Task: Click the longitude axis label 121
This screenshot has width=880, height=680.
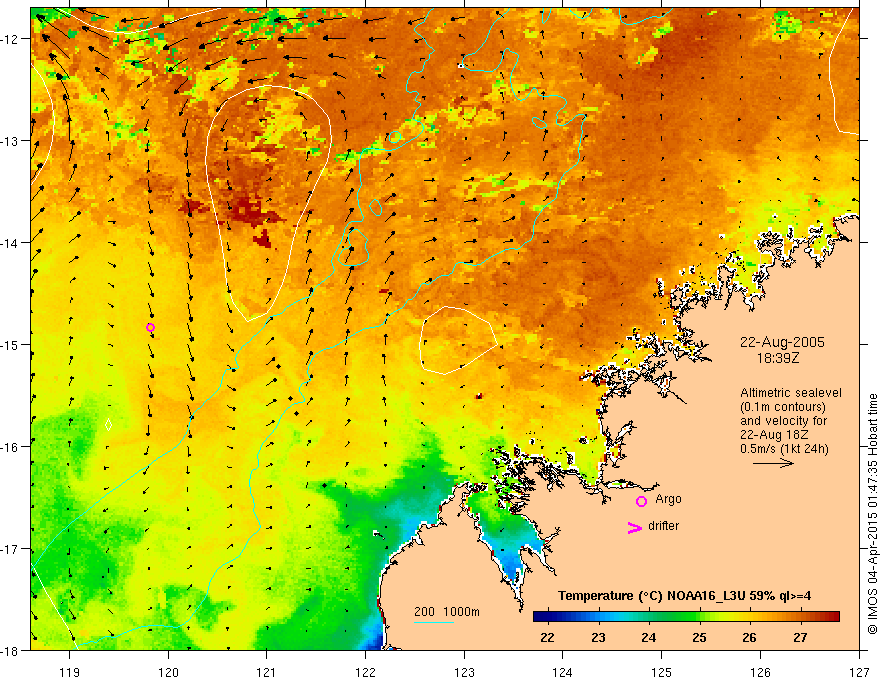Action: [x=267, y=672]
